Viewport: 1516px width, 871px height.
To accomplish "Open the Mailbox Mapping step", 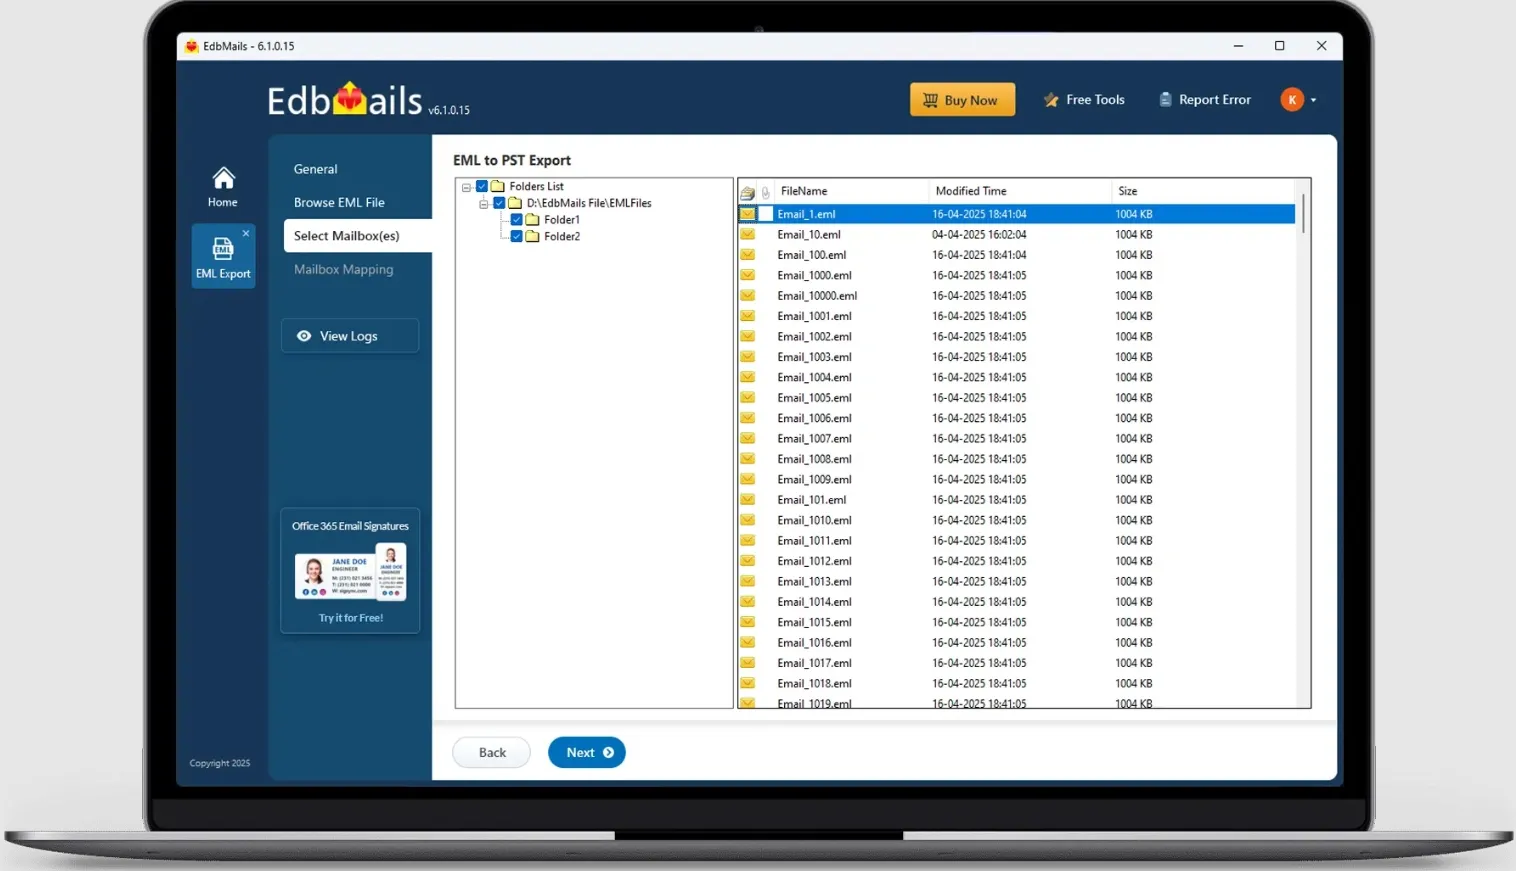I will [343, 269].
